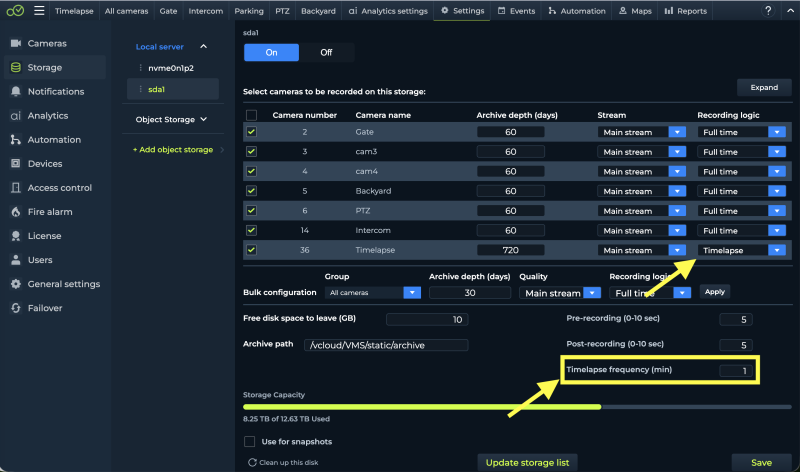Viewport: 800px width, 472px height.
Task: Click the Storage Capacity usage bar
Action: point(517,407)
